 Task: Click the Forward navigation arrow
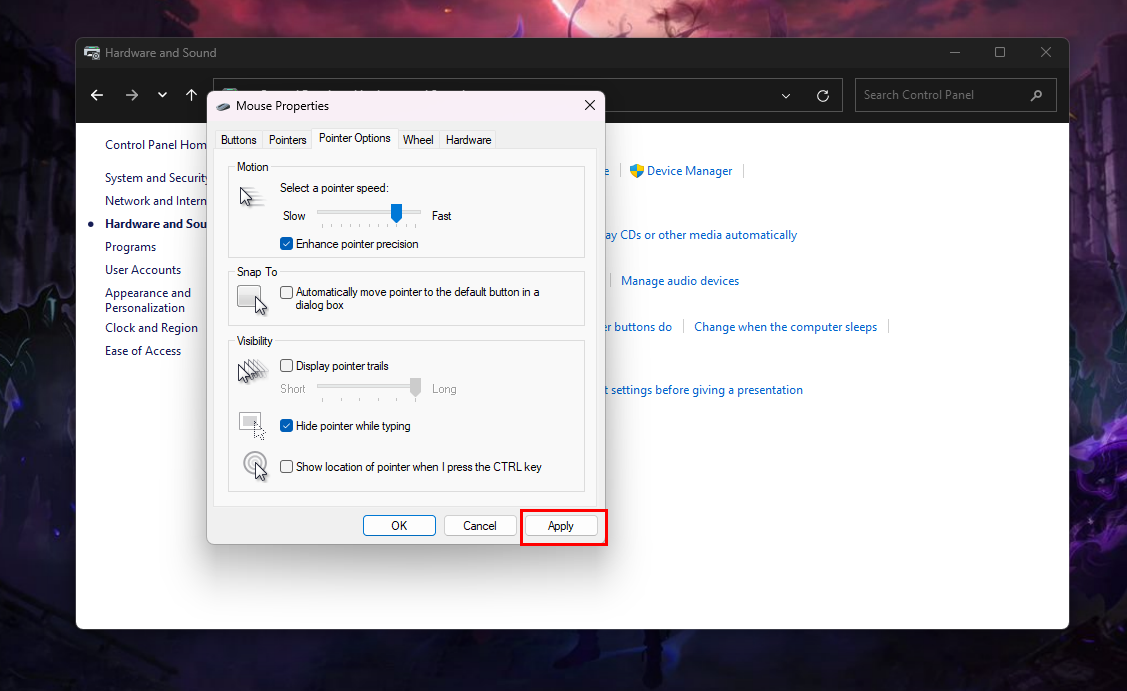point(131,95)
